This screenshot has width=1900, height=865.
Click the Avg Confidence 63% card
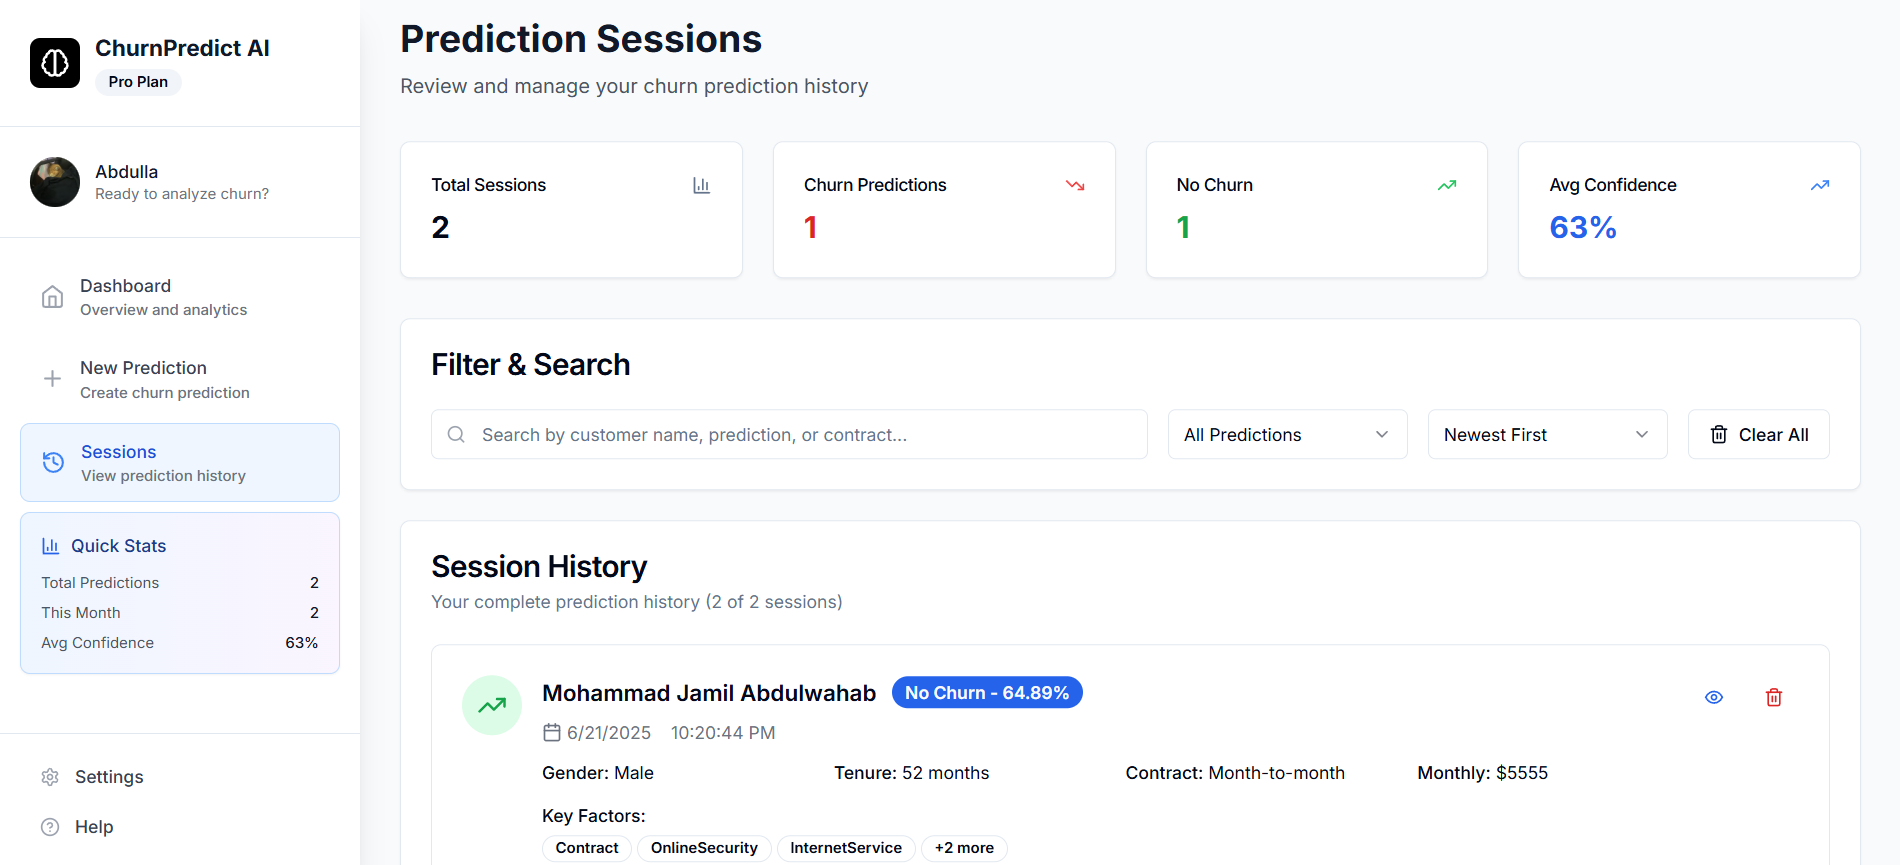pos(1689,210)
